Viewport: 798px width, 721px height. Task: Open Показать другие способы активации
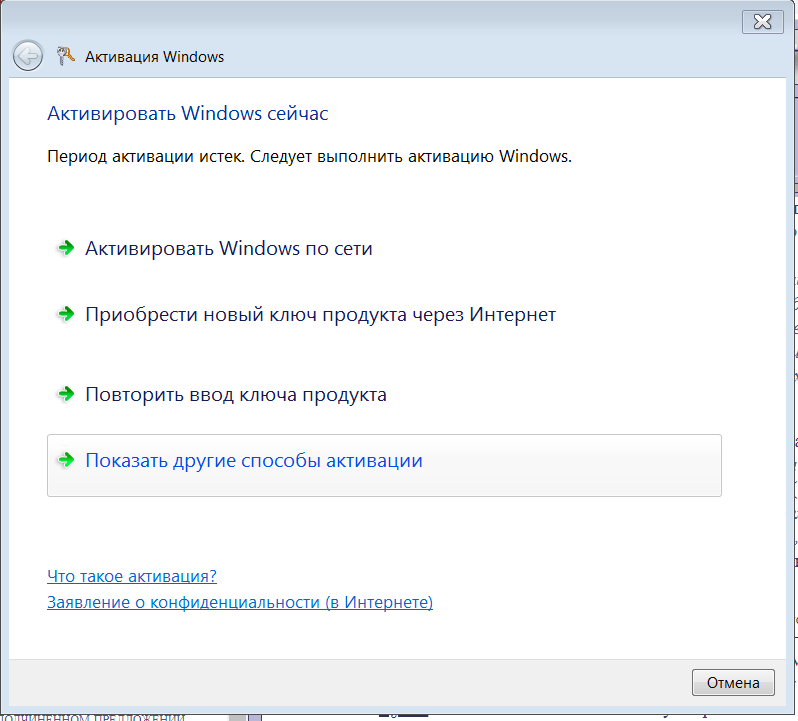click(384, 466)
